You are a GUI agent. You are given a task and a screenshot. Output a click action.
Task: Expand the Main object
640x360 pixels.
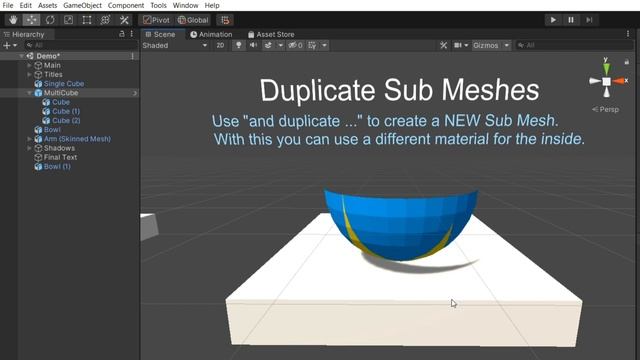pos(29,65)
